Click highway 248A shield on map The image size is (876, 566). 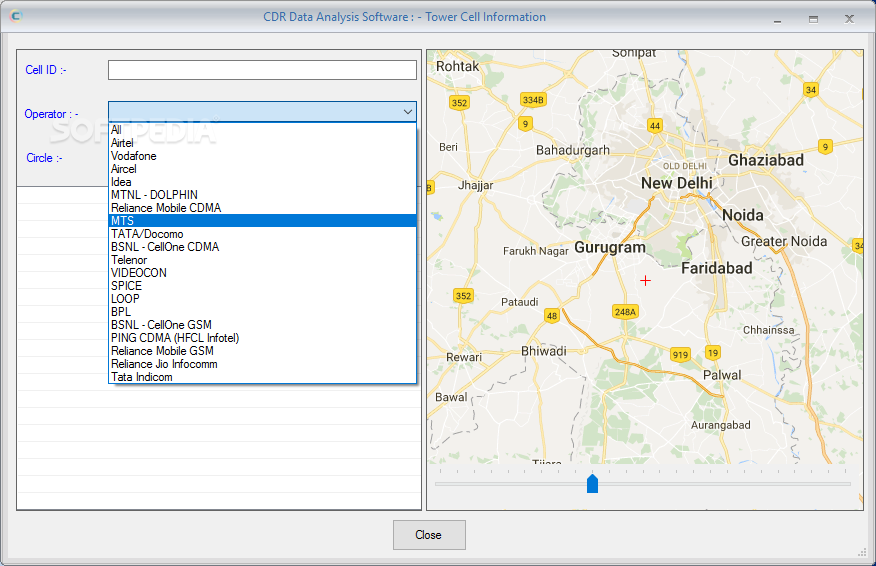click(x=625, y=312)
